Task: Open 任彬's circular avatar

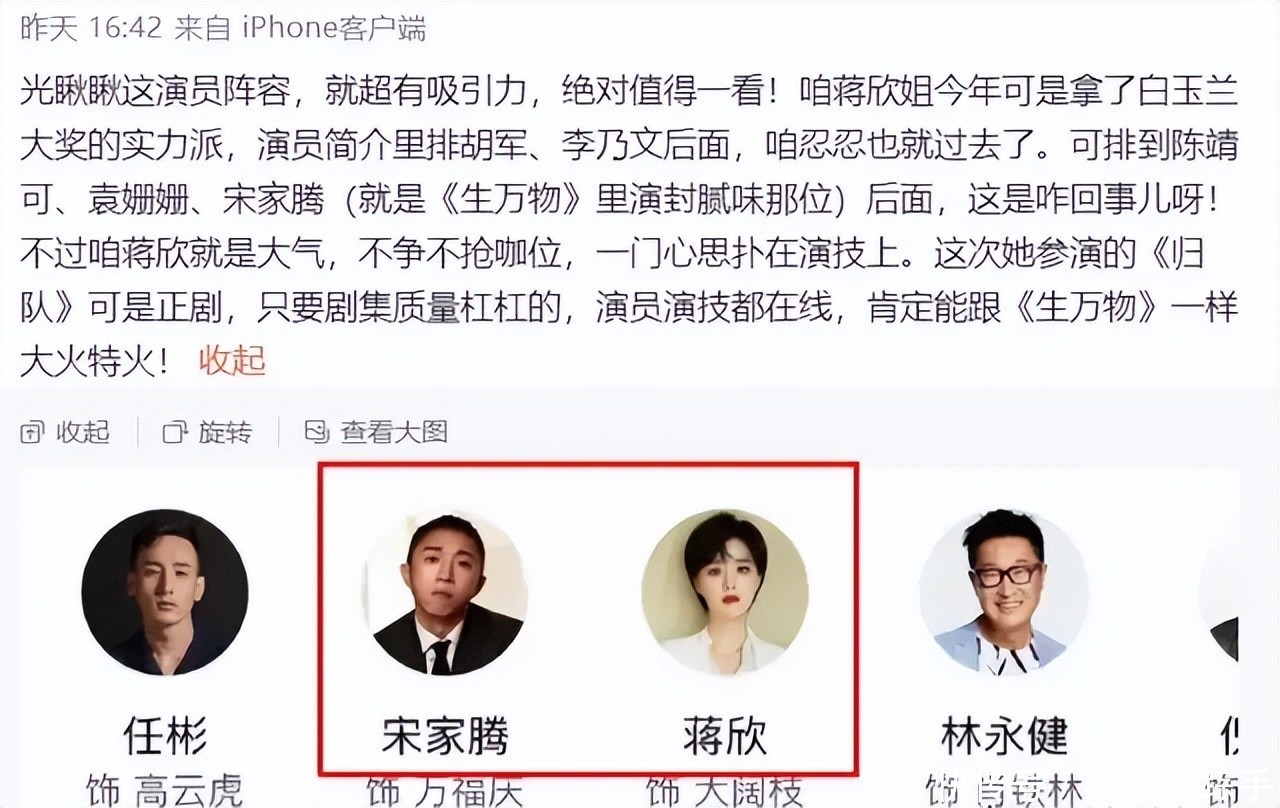Action: point(165,592)
